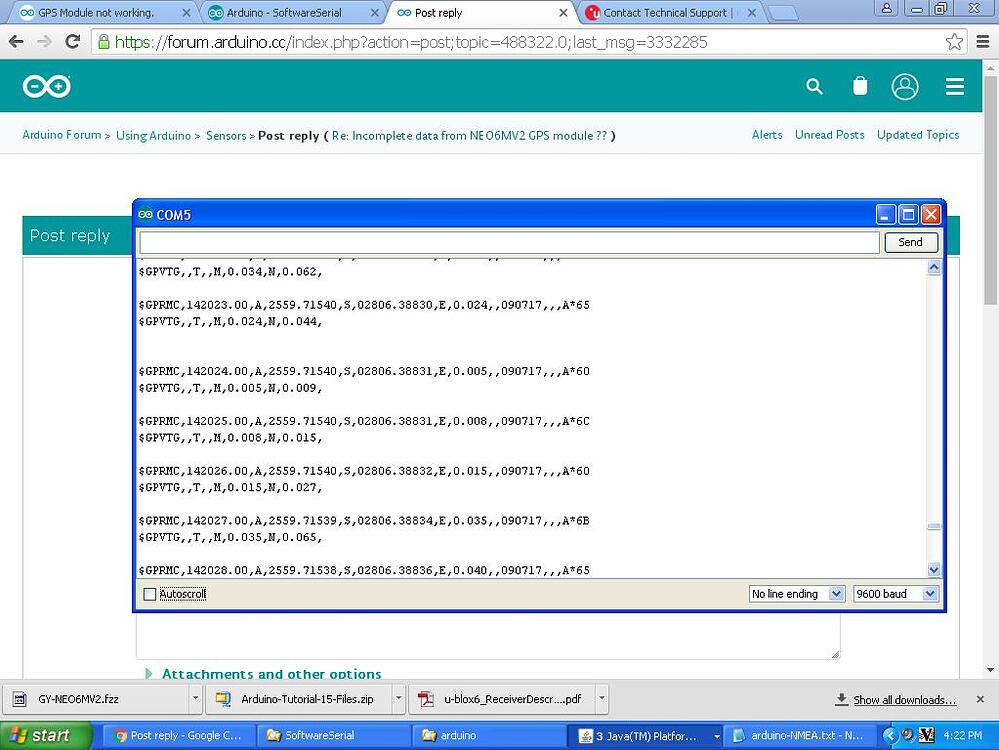This screenshot has height=750, width=999.
Task: Click the address bar padlock icon
Action: (x=105, y=42)
